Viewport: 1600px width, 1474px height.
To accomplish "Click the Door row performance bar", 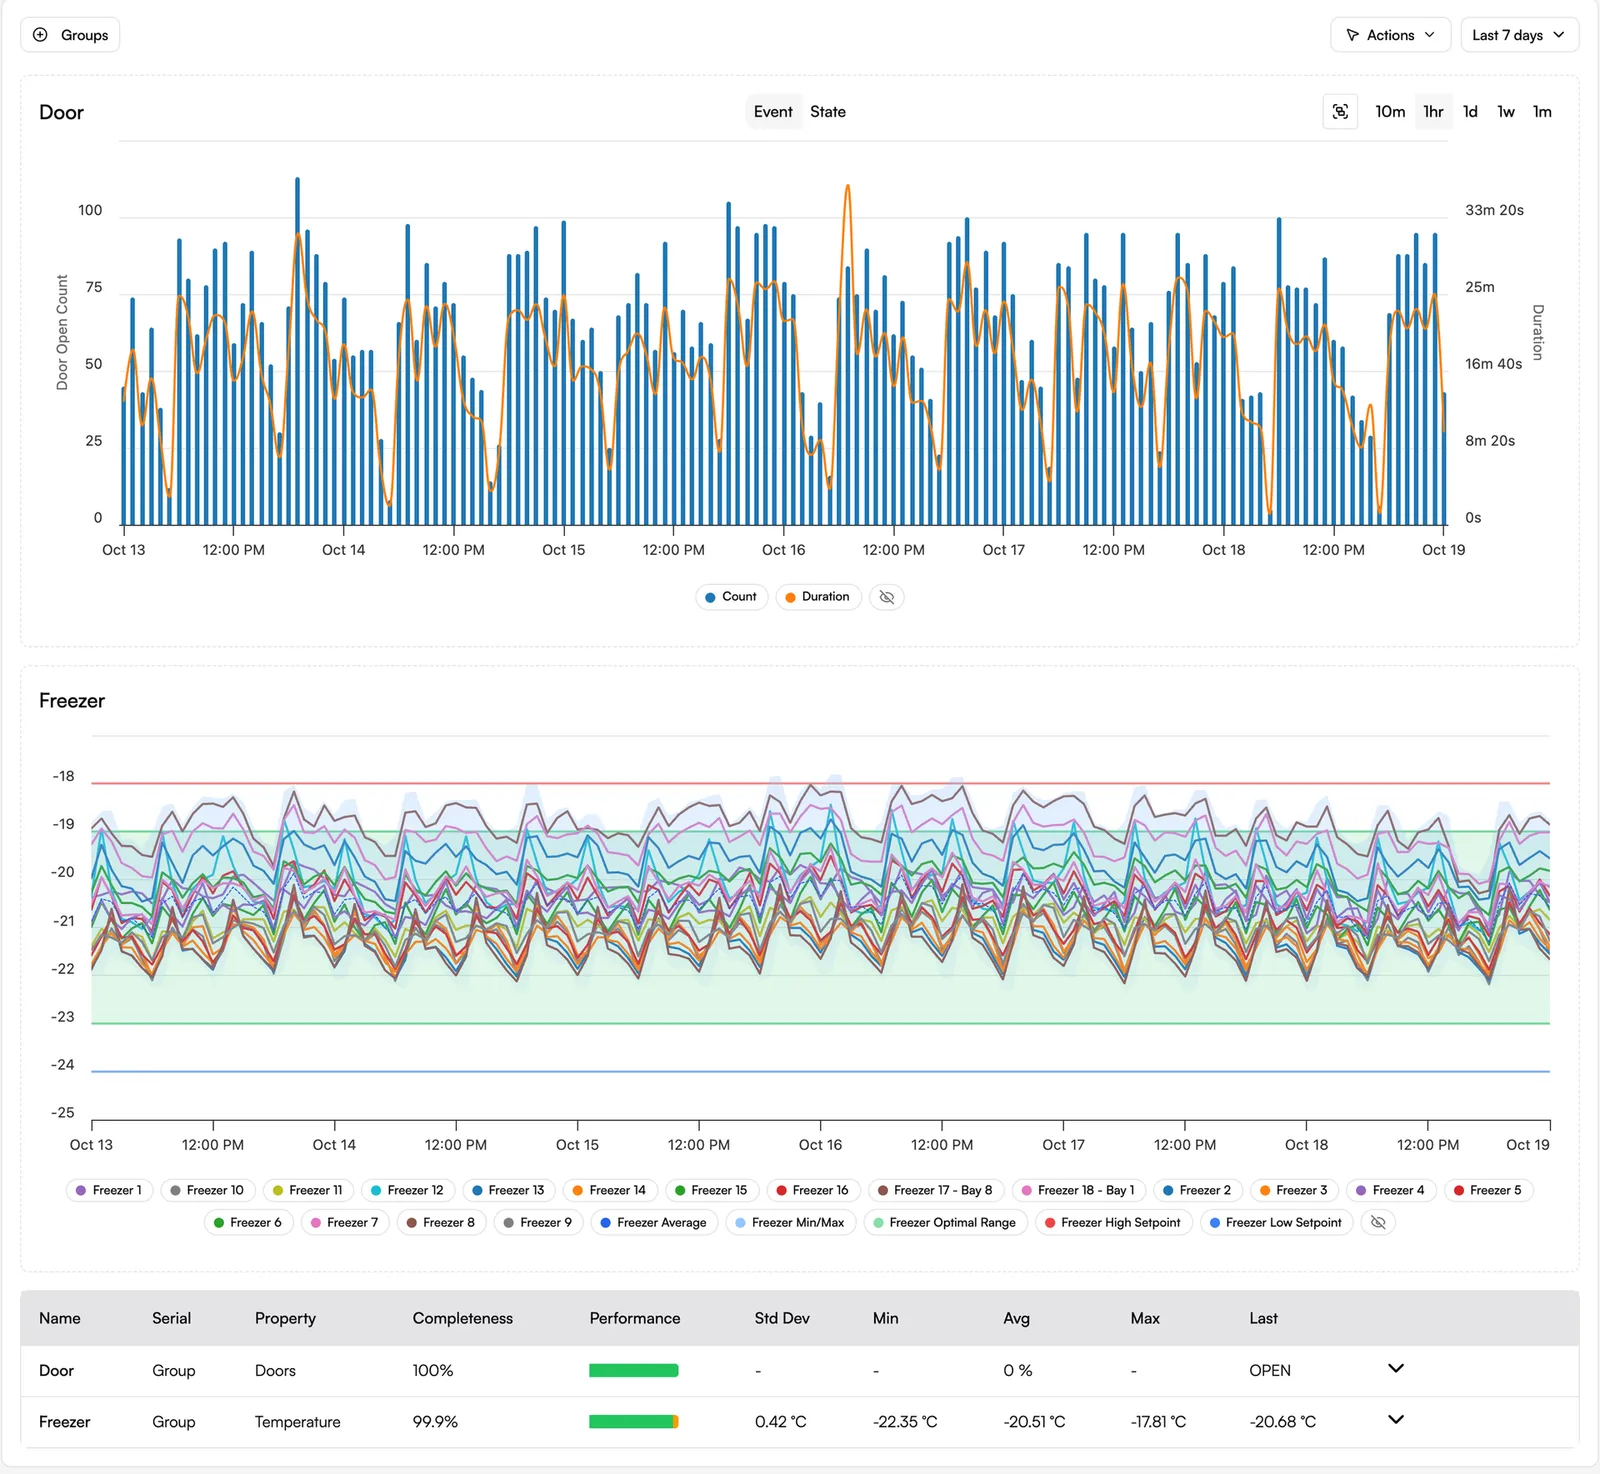I will [x=634, y=1371].
